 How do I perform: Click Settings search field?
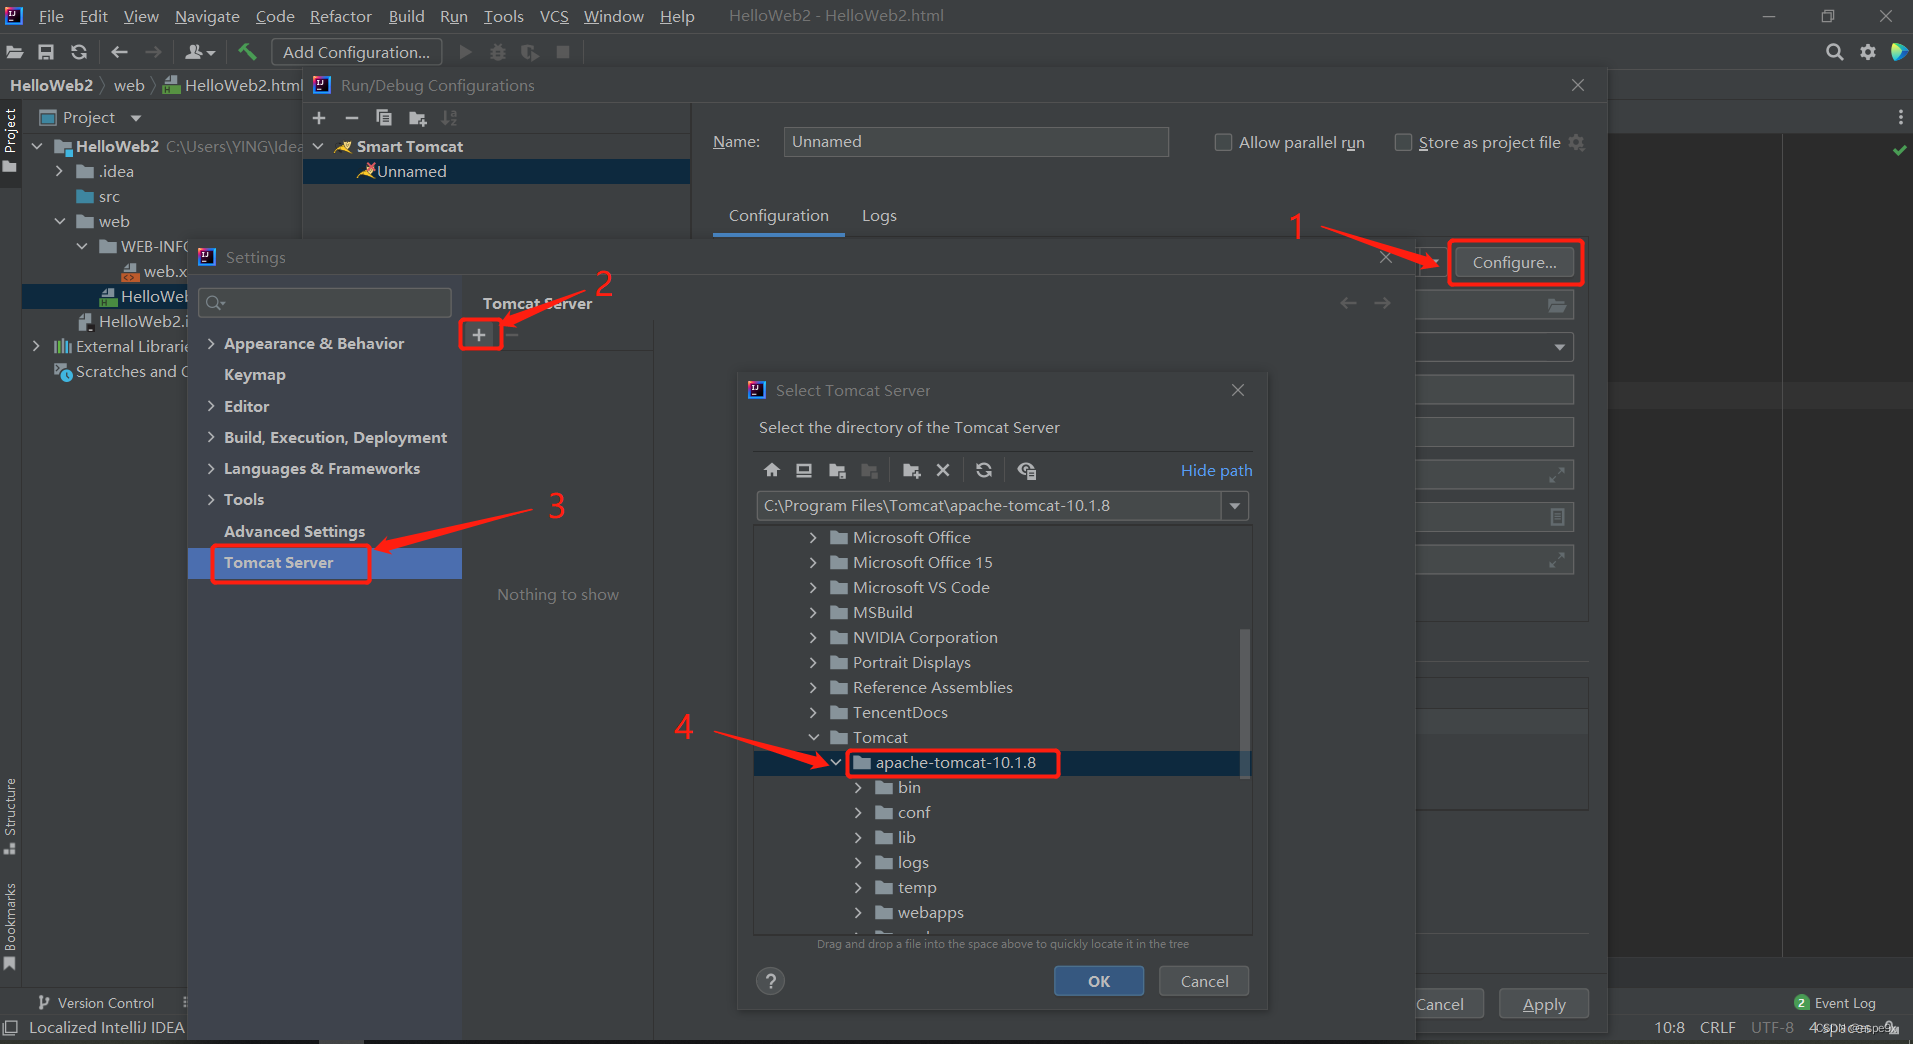325,303
